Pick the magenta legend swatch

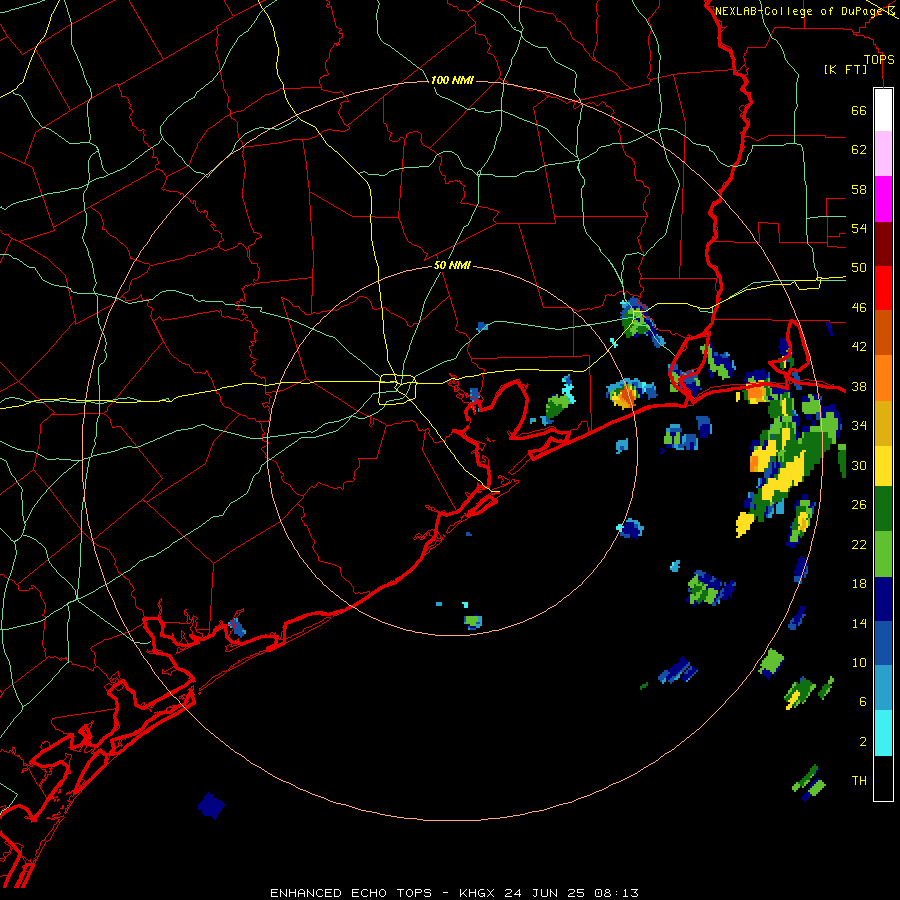coord(883,199)
